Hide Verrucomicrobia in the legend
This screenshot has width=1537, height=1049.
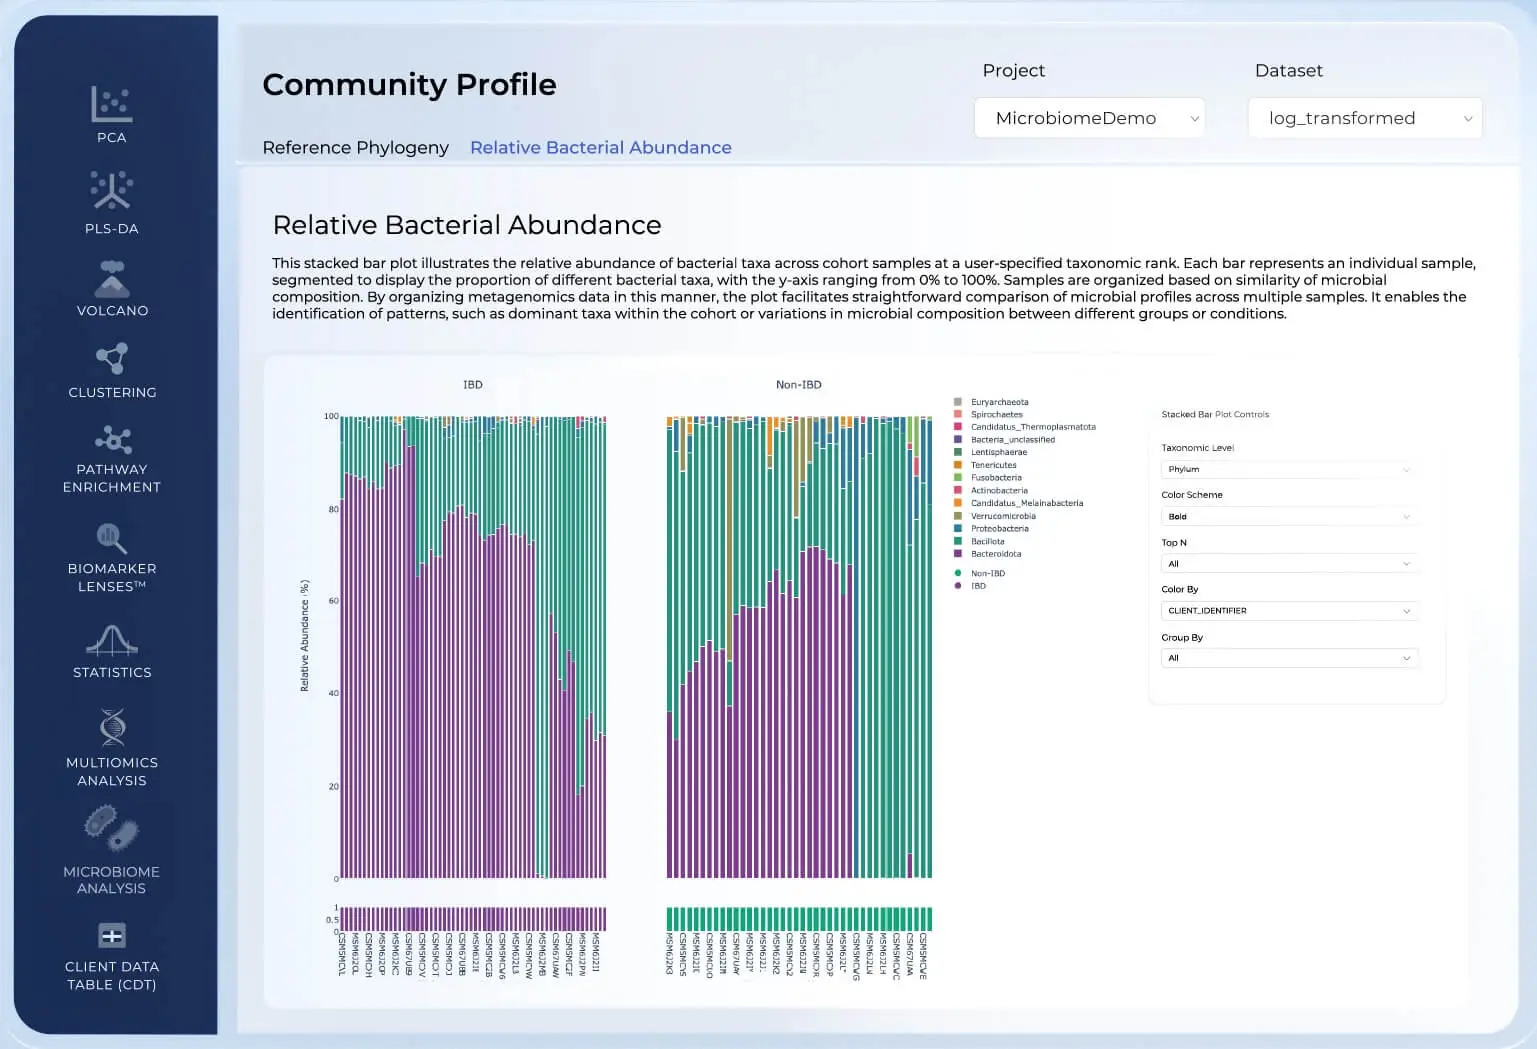[1003, 516]
